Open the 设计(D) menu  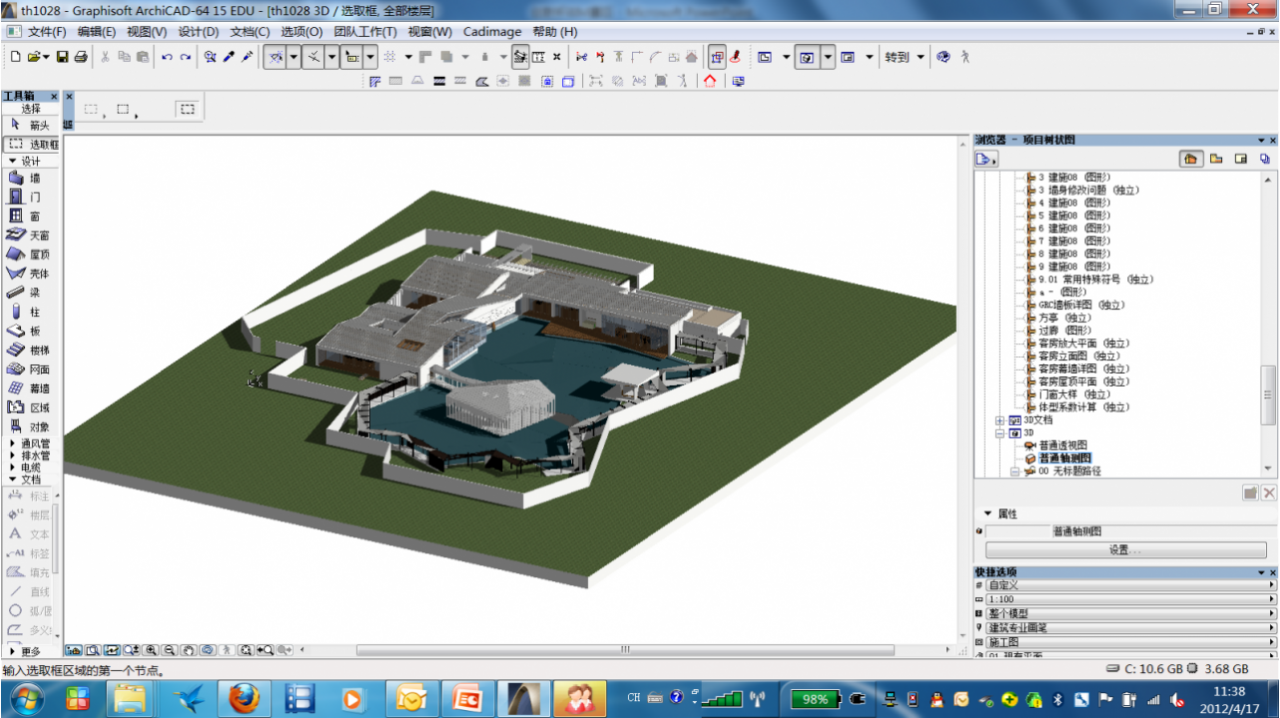pyautogui.click(x=198, y=32)
